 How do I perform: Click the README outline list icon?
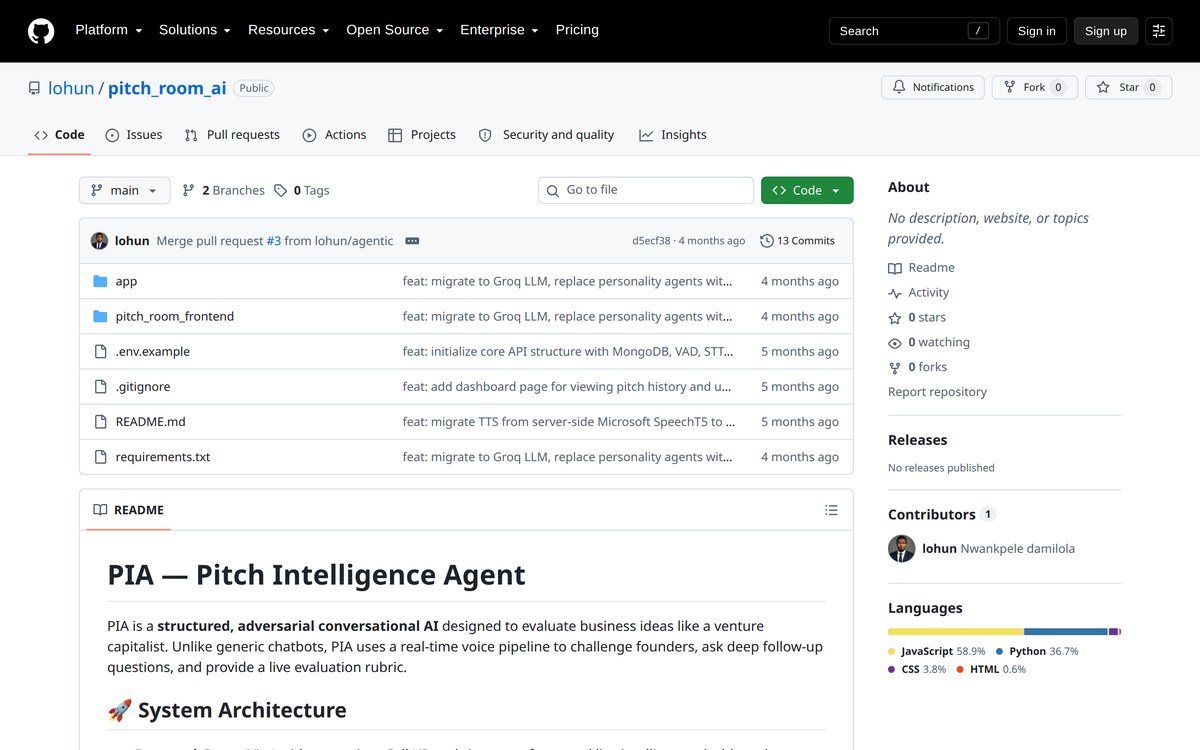pos(831,510)
